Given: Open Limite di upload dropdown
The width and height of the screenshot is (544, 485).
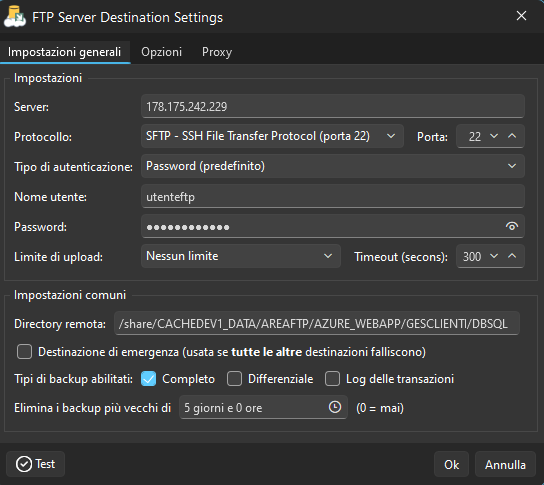Looking at the screenshot, I should [x=241, y=256].
